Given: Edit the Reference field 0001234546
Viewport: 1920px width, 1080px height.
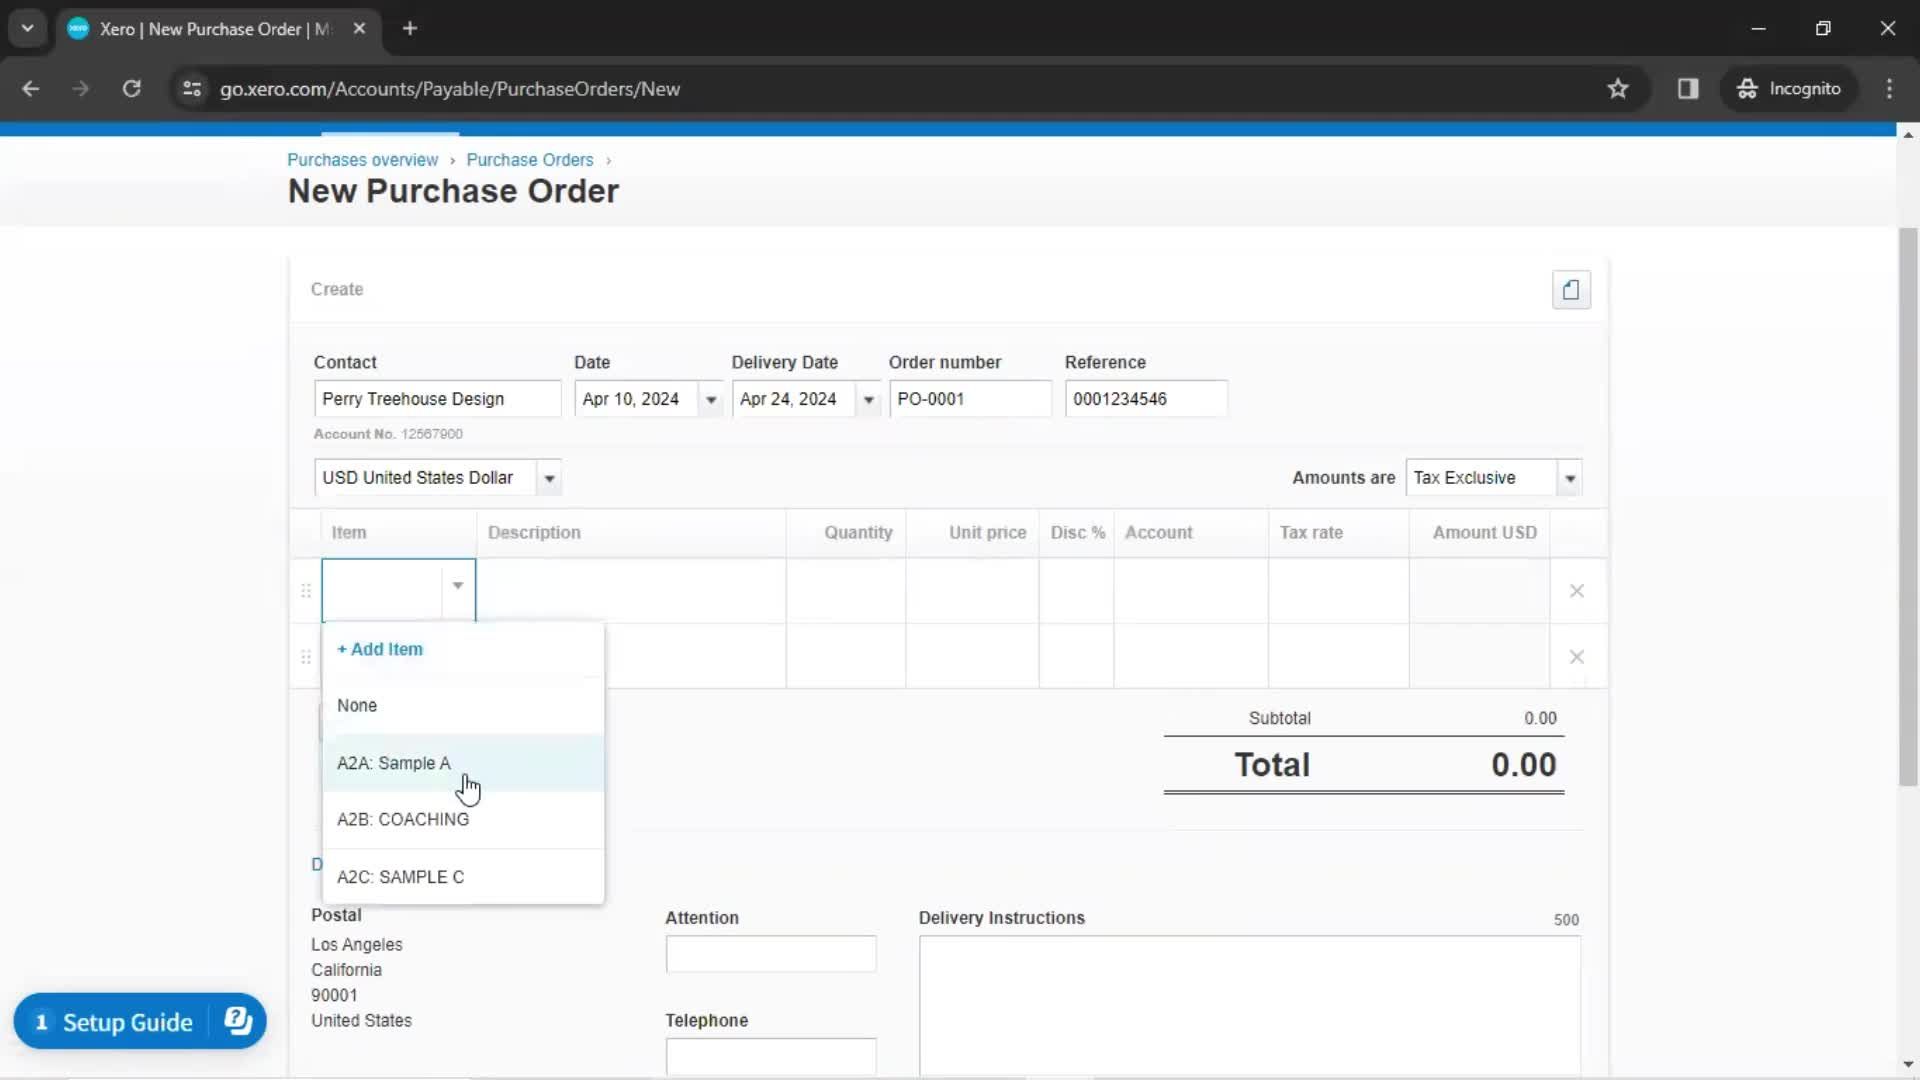Looking at the screenshot, I should [1146, 399].
